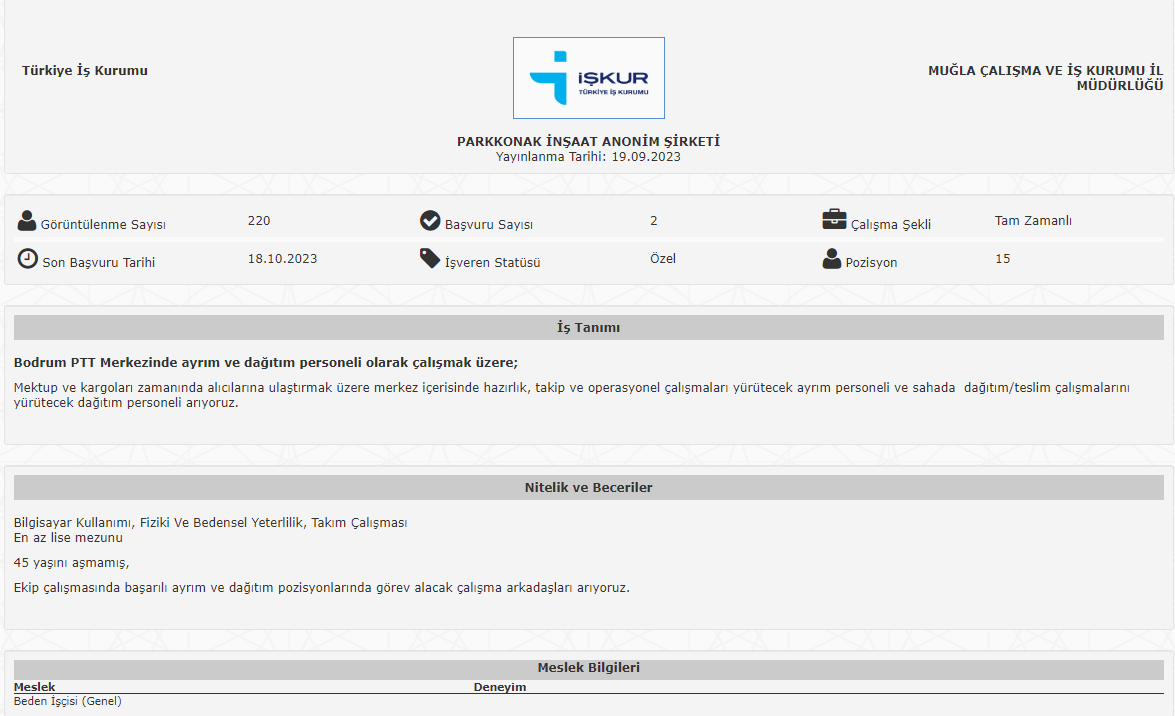Screen dimensions: 1175x716
Task: Select the İş Tanımı section header
Action: [x=588, y=328]
